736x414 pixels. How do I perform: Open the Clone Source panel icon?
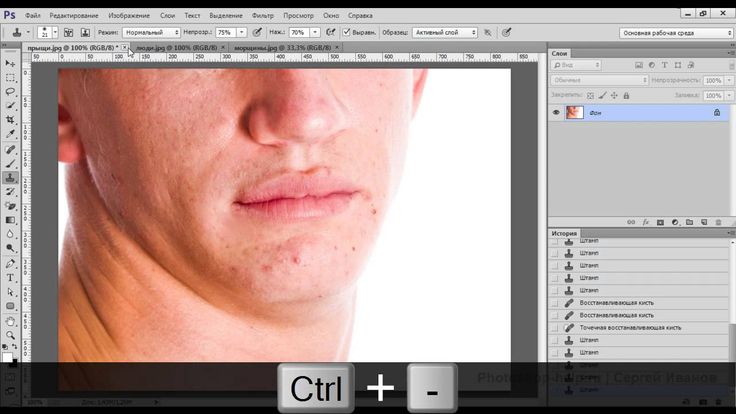click(x=85, y=32)
